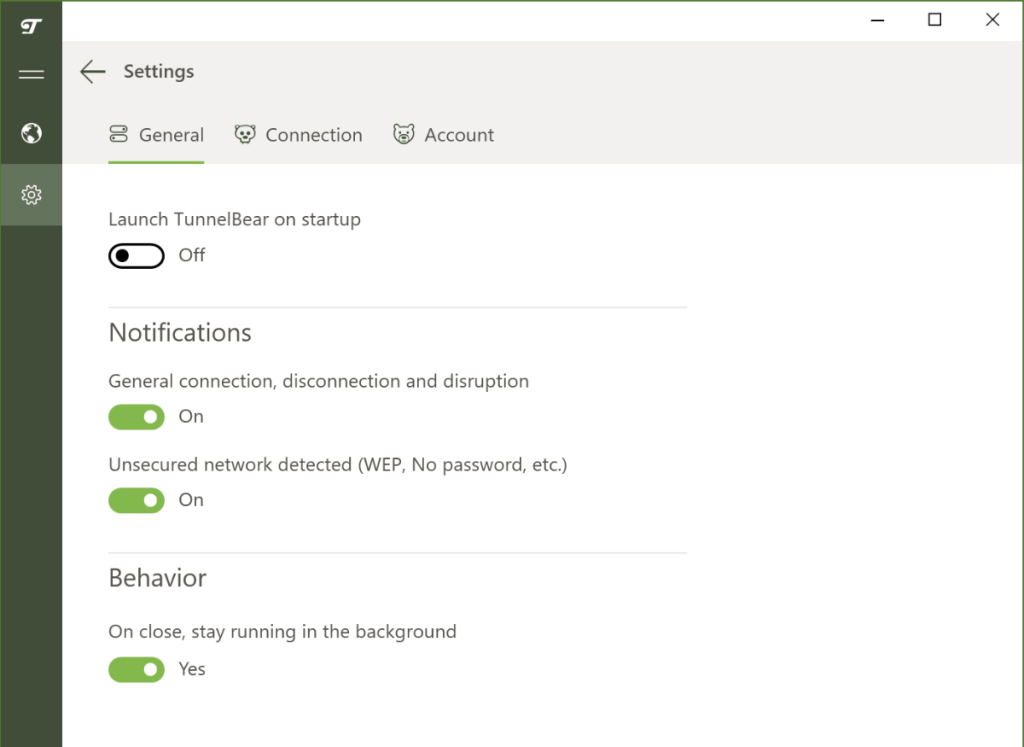Turn off stay running in background
This screenshot has width=1024, height=747.
coord(136,669)
